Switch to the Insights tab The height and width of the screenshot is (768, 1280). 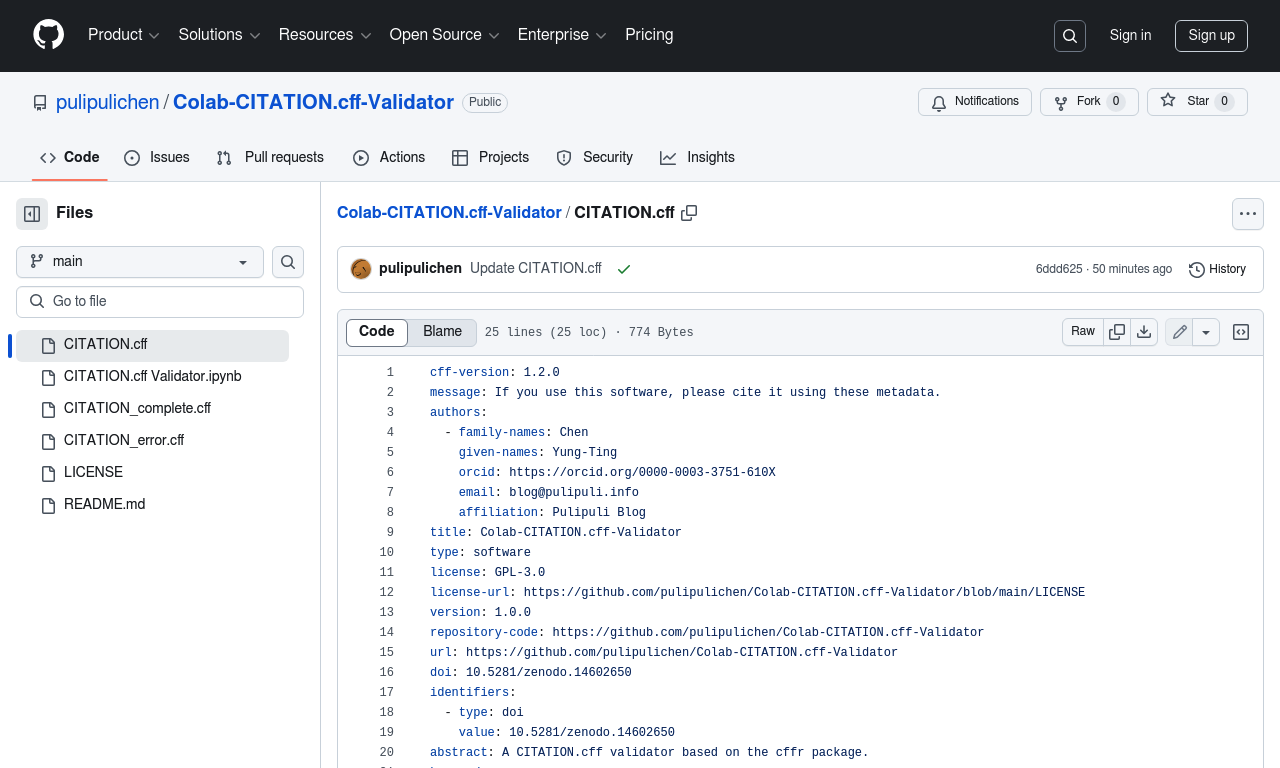(697, 158)
